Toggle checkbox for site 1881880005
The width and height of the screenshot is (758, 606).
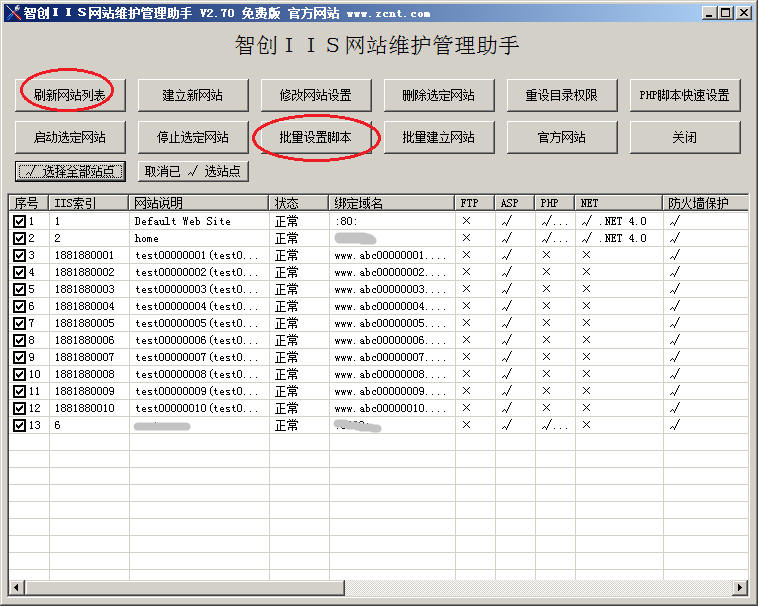click(x=19, y=323)
